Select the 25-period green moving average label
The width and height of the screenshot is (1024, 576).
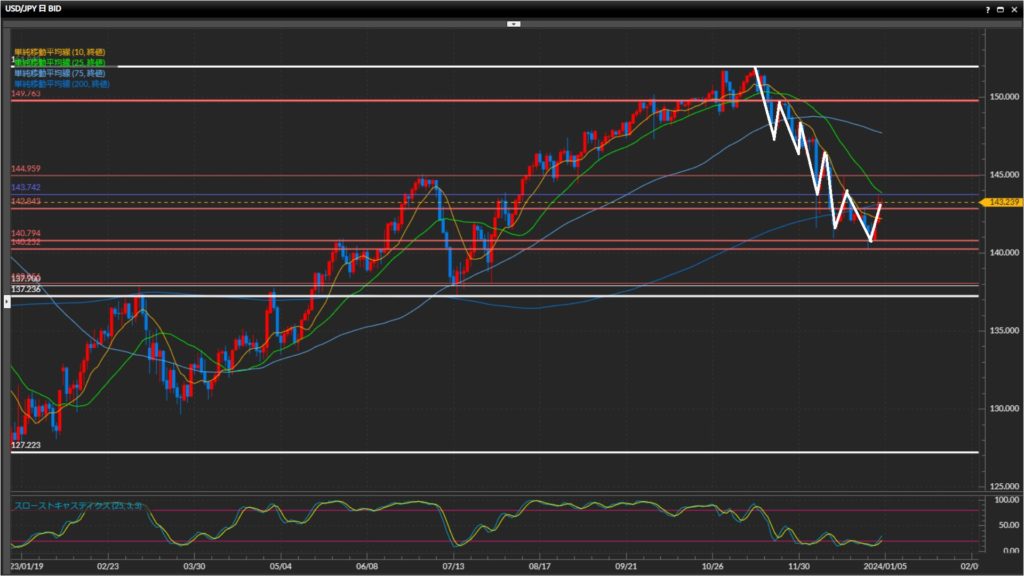click(60, 61)
